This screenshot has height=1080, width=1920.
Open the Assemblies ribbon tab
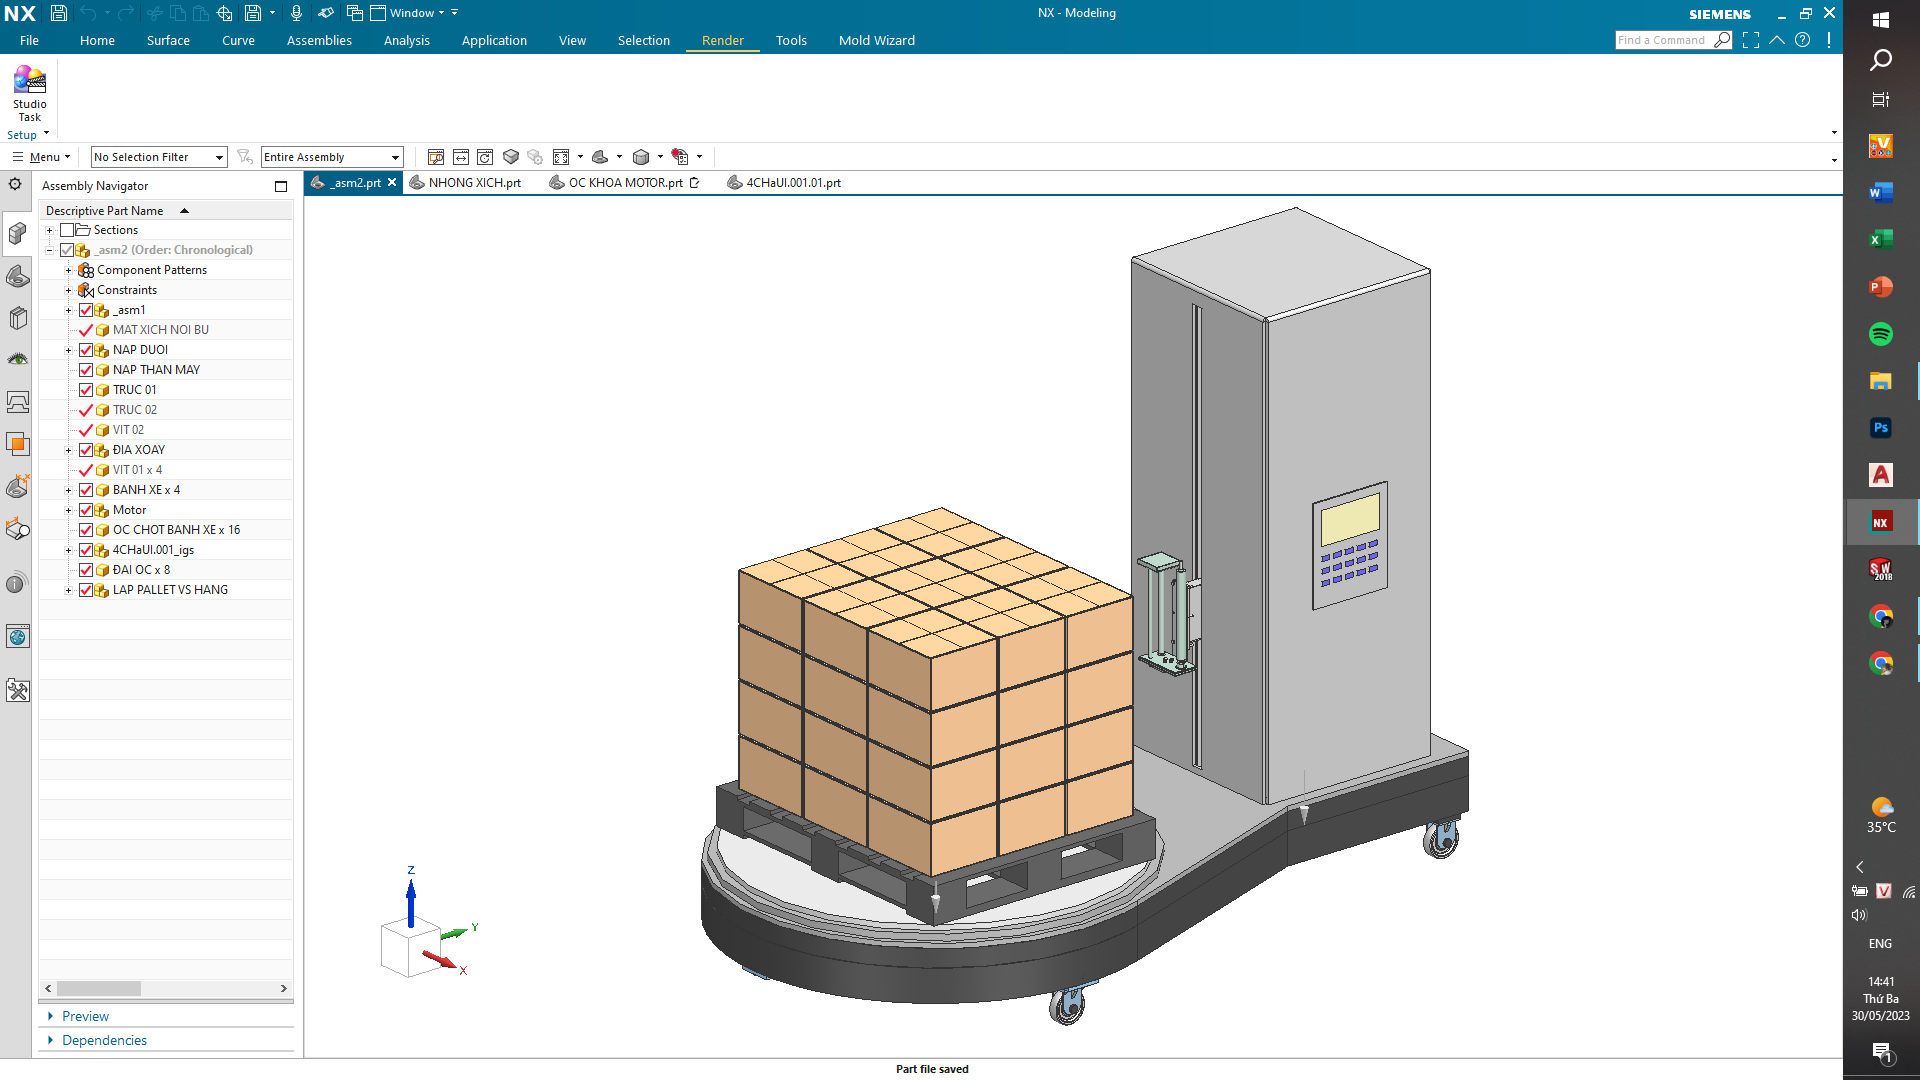[x=319, y=41]
